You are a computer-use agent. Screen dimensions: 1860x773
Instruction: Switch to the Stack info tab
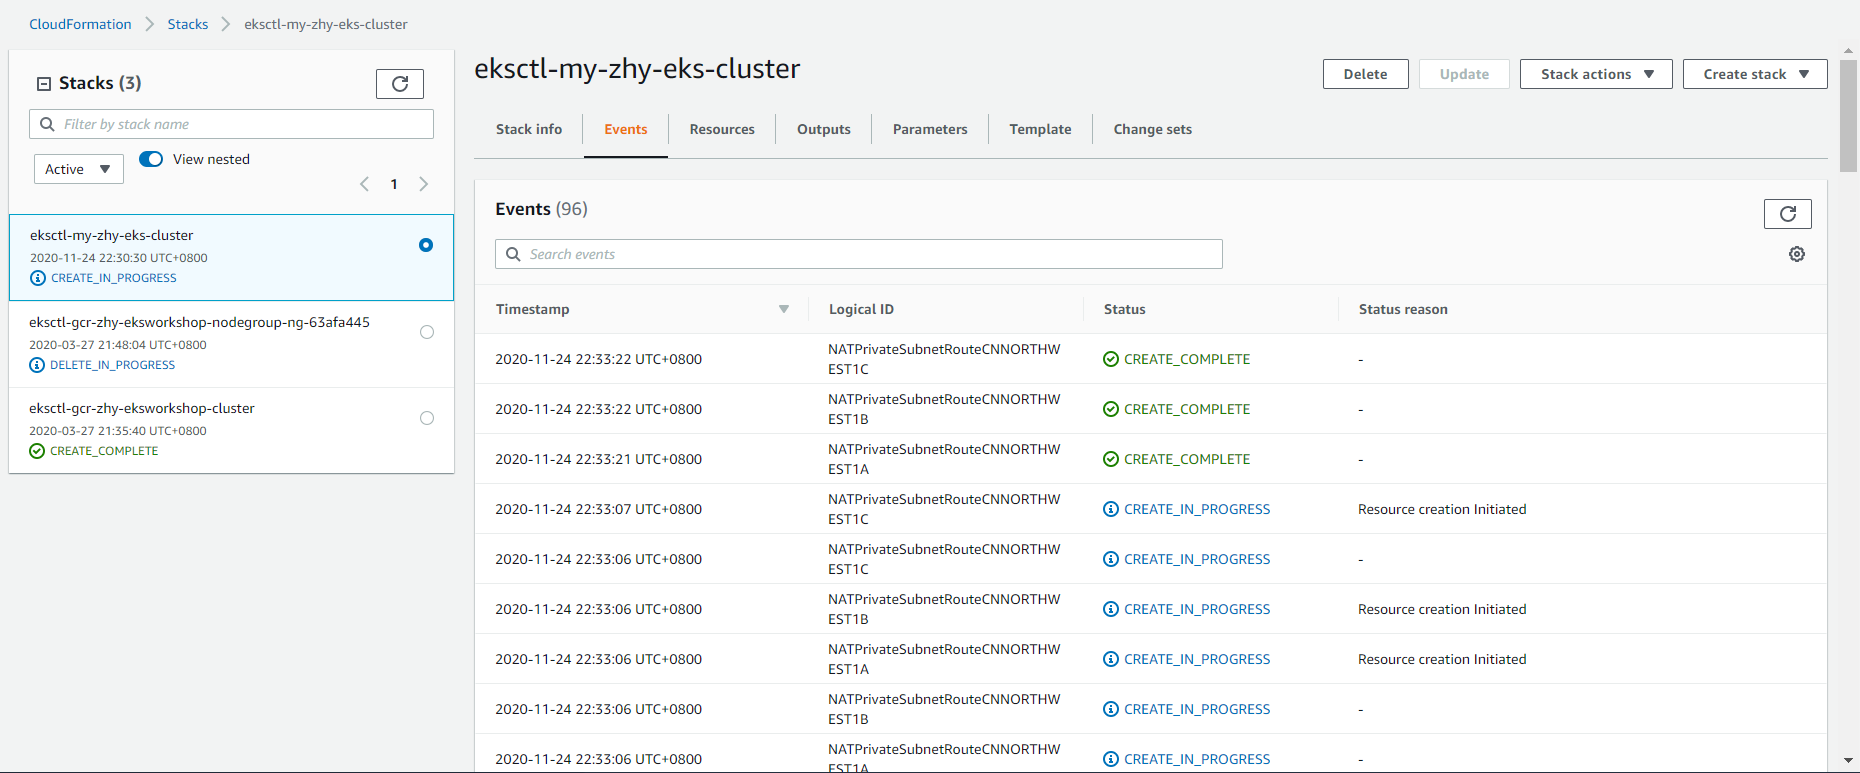pos(529,129)
